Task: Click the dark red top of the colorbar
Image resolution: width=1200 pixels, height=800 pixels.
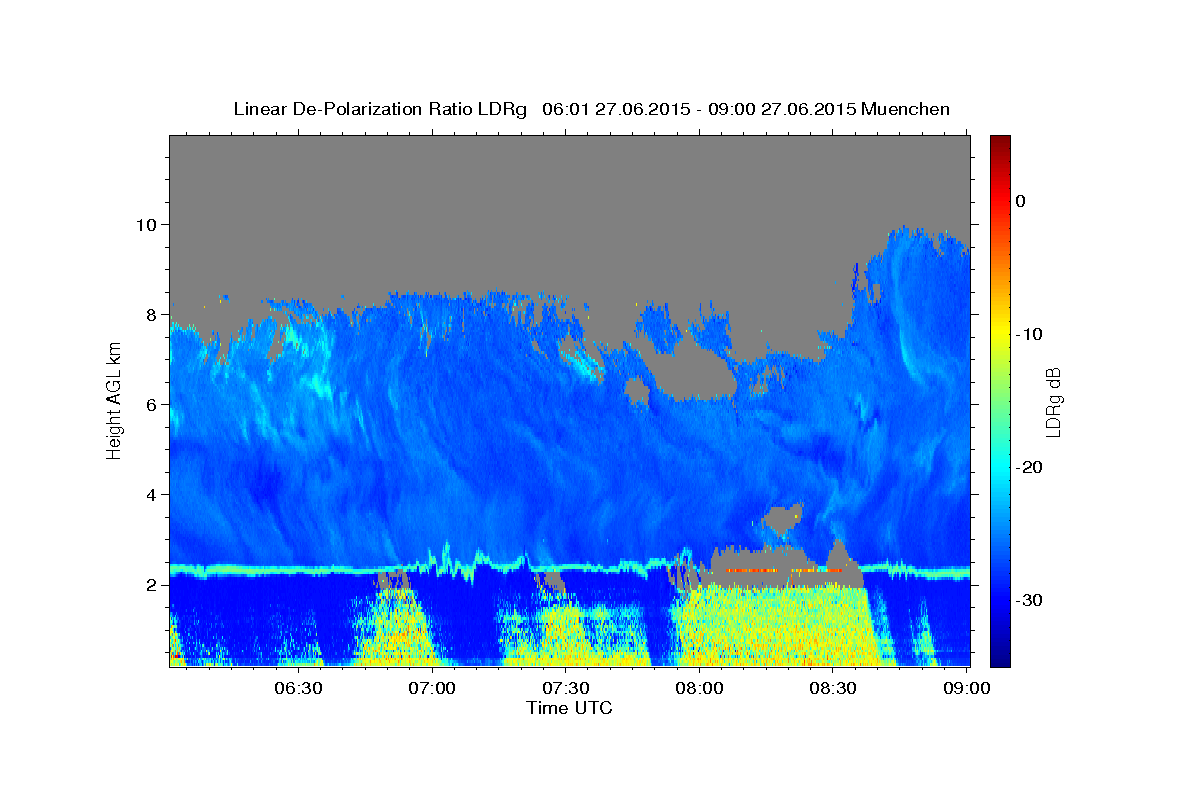Action: click(1000, 143)
